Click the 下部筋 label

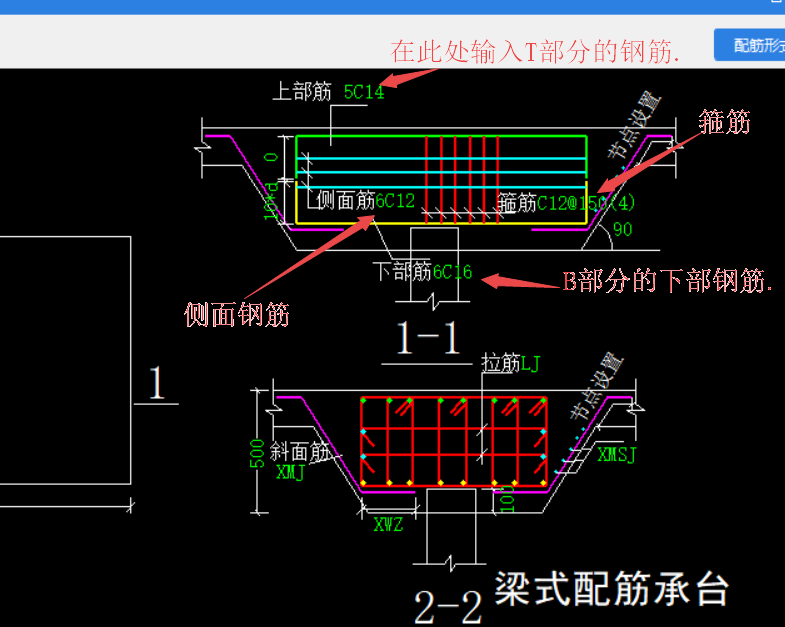pyautogui.click(x=403, y=271)
